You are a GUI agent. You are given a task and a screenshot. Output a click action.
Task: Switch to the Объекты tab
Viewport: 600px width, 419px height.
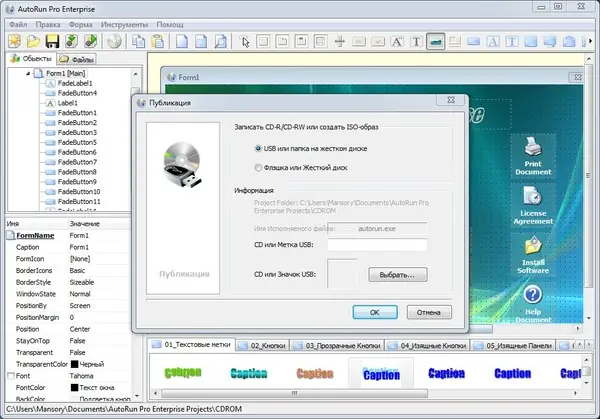tap(31, 59)
